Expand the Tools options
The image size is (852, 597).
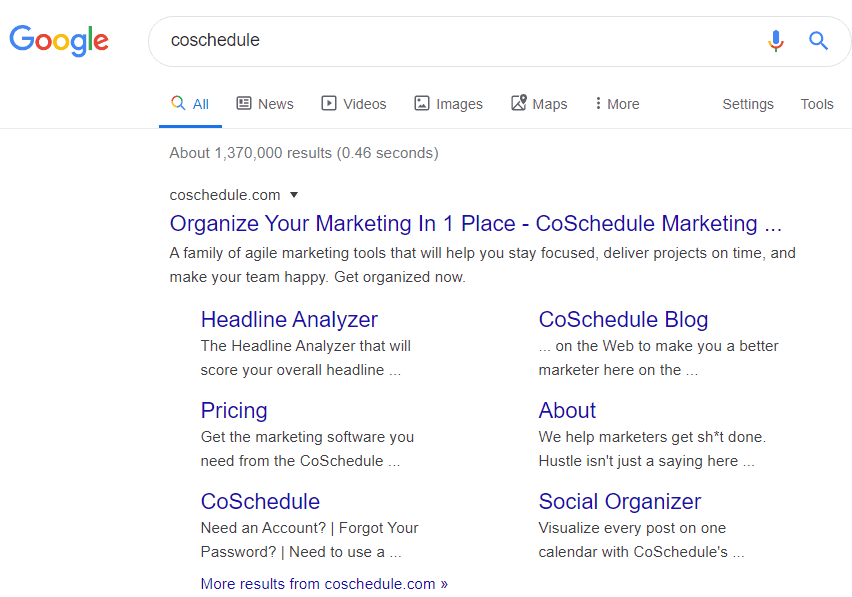817,103
